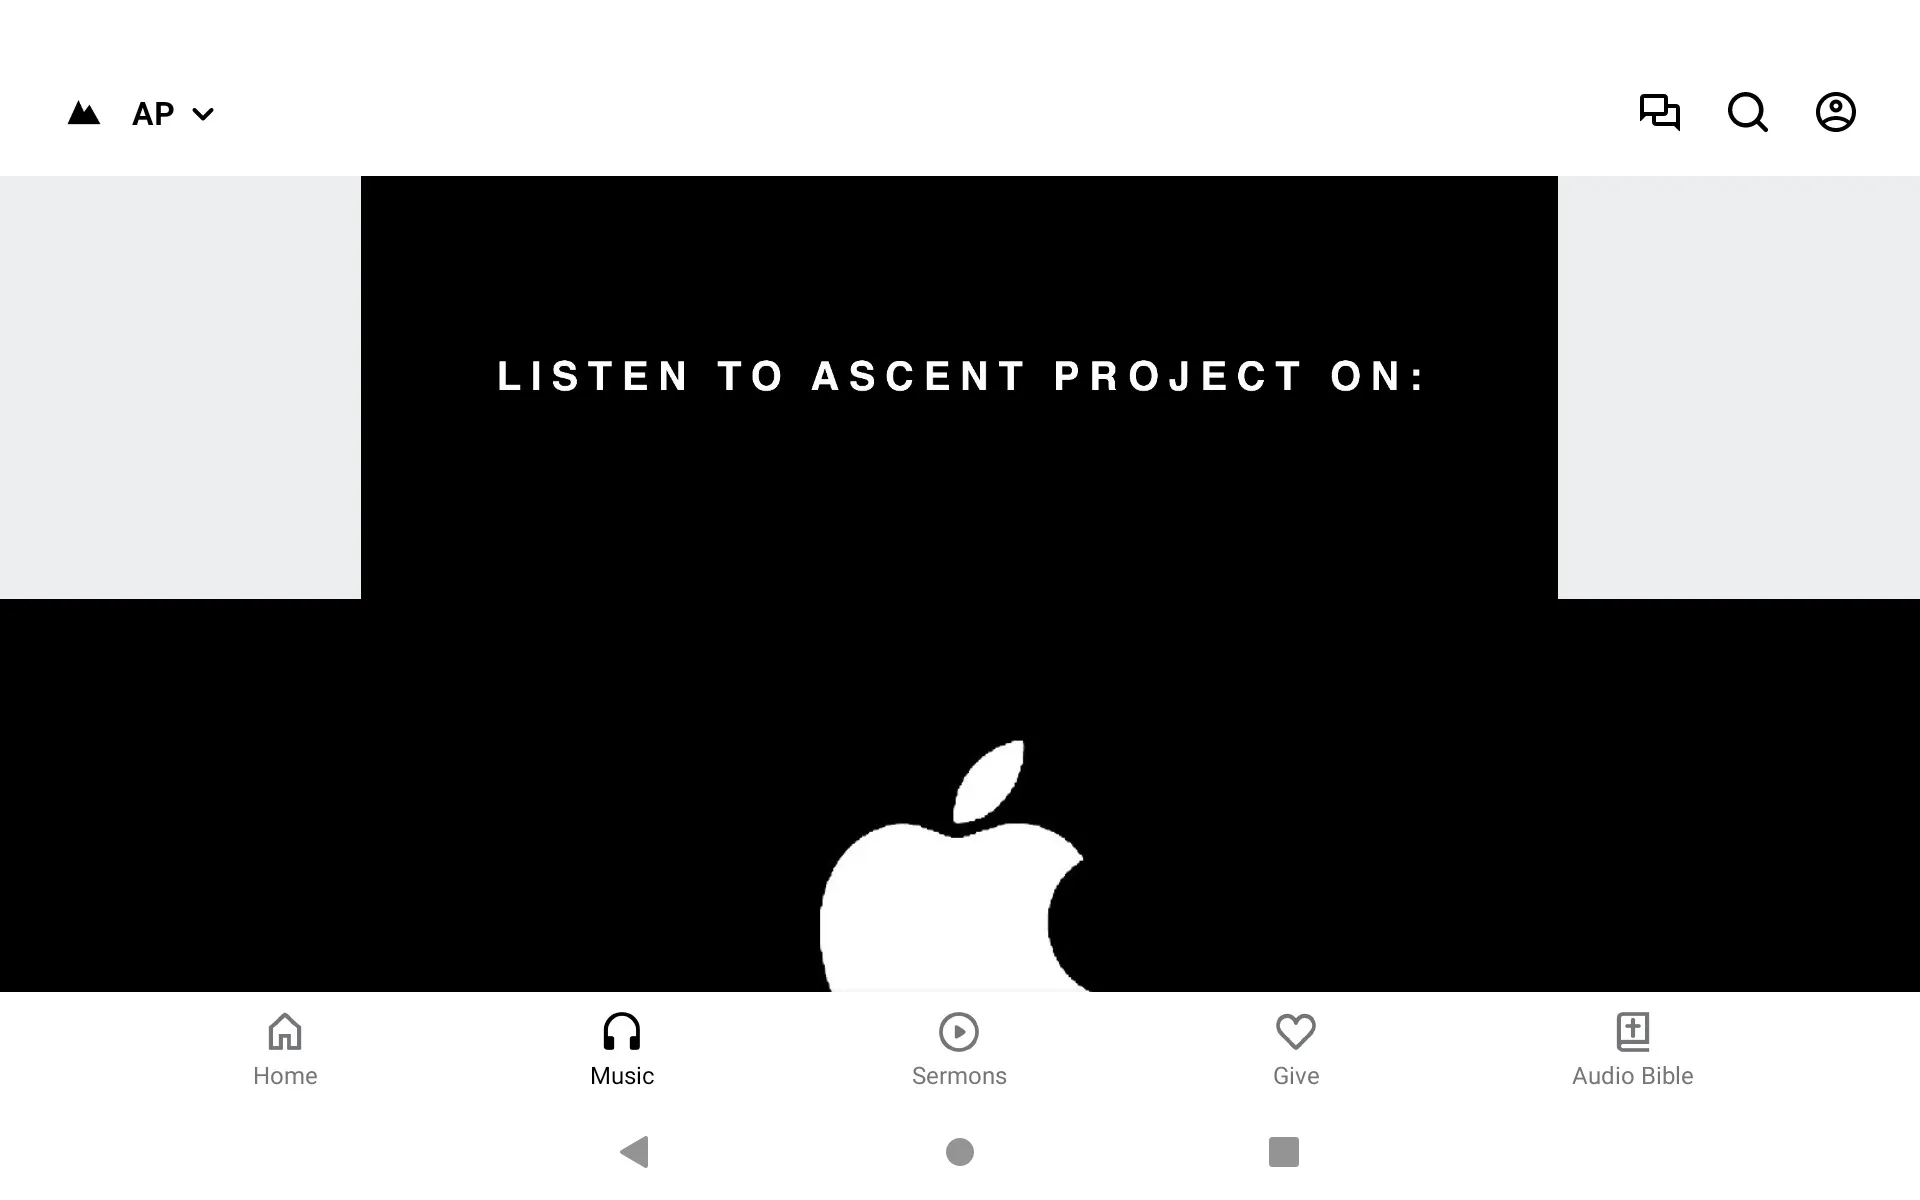The height and width of the screenshot is (1200, 1920).
Task: Switch to Sermons menu tab
Action: pyautogui.click(x=959, y=1047)
